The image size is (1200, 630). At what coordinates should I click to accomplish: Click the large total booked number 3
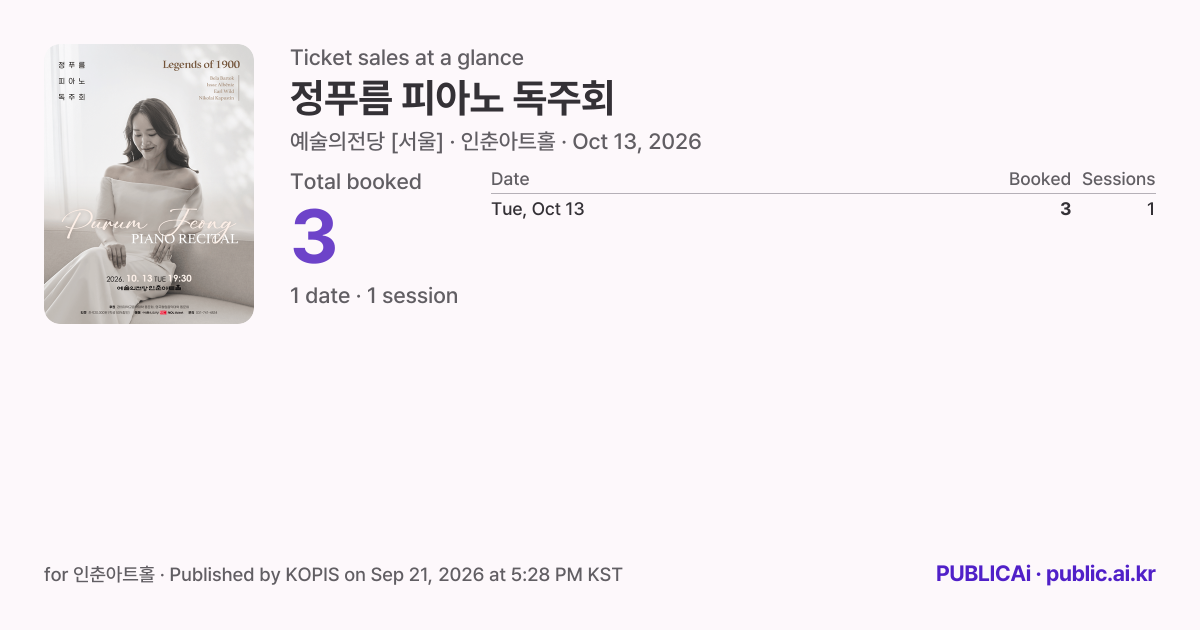[x=314, y=237]
